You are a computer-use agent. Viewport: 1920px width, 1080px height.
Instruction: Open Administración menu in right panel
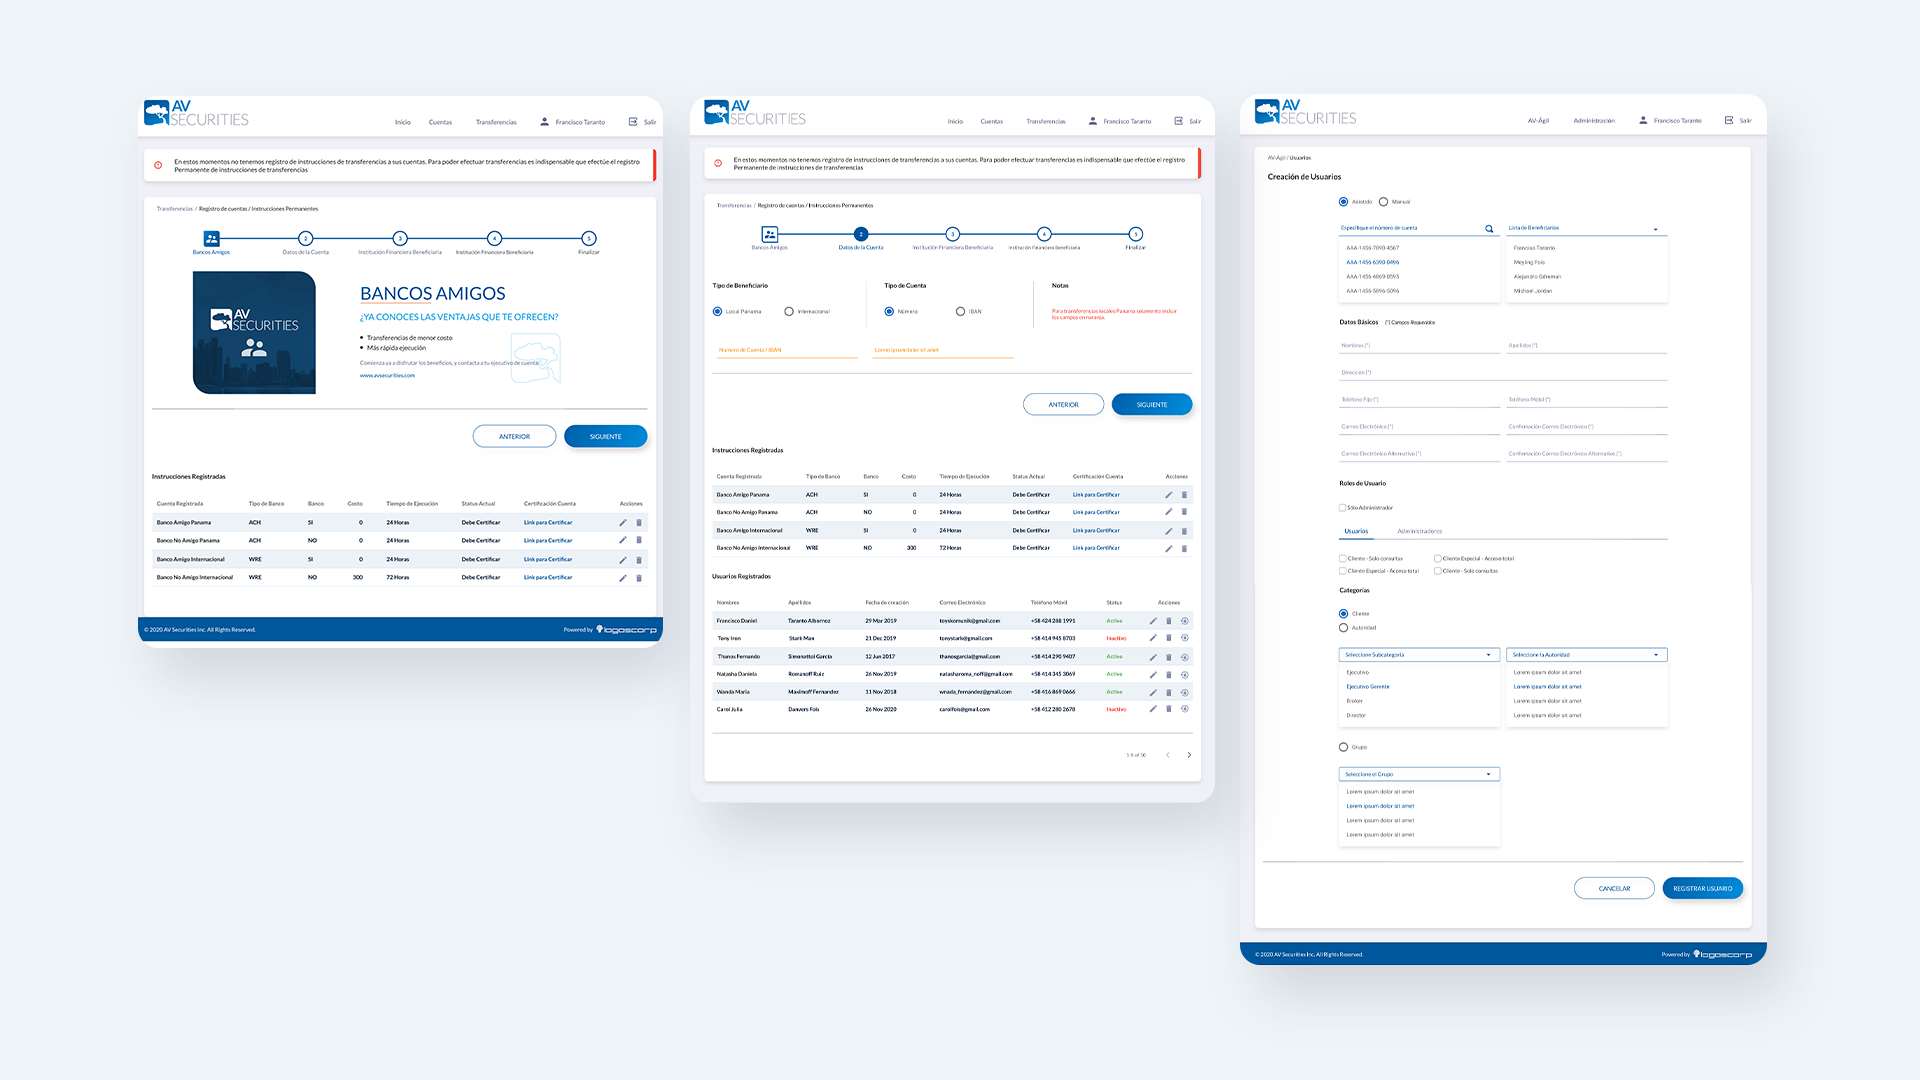coord(1593,121)
